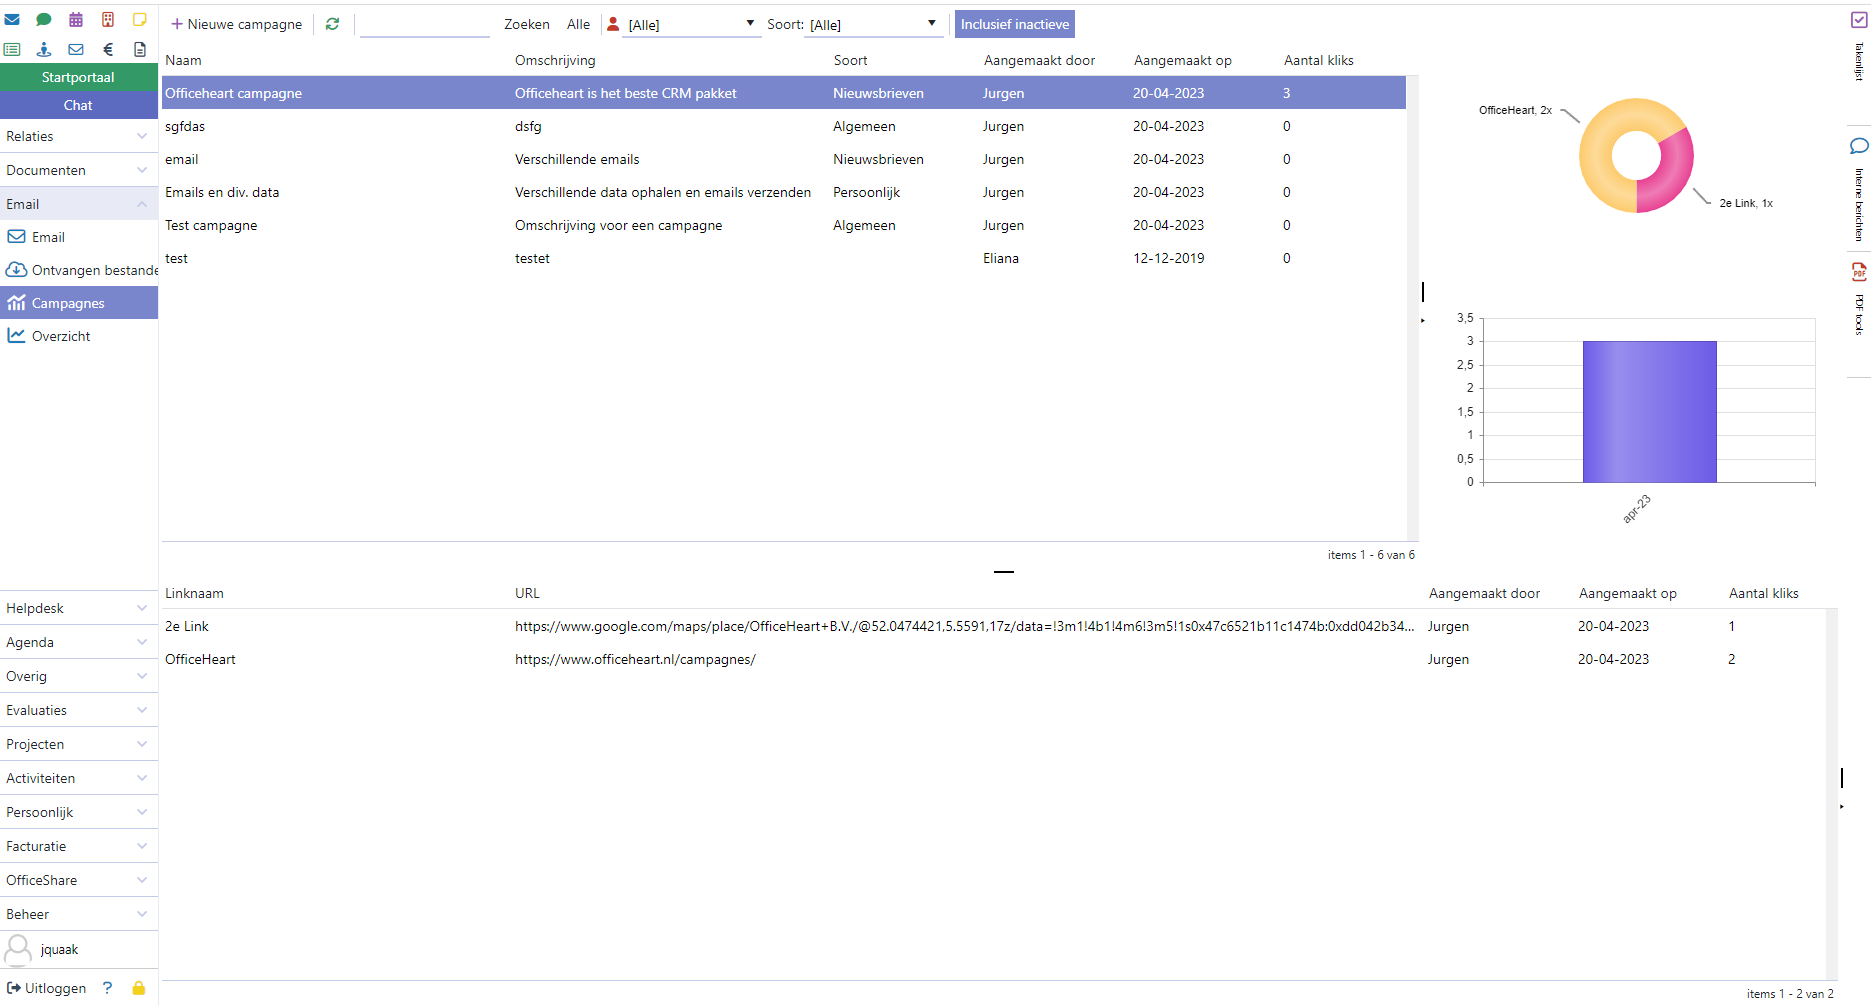Collapse the Email menu section
1871x1006 pixels.
[79, 204]
